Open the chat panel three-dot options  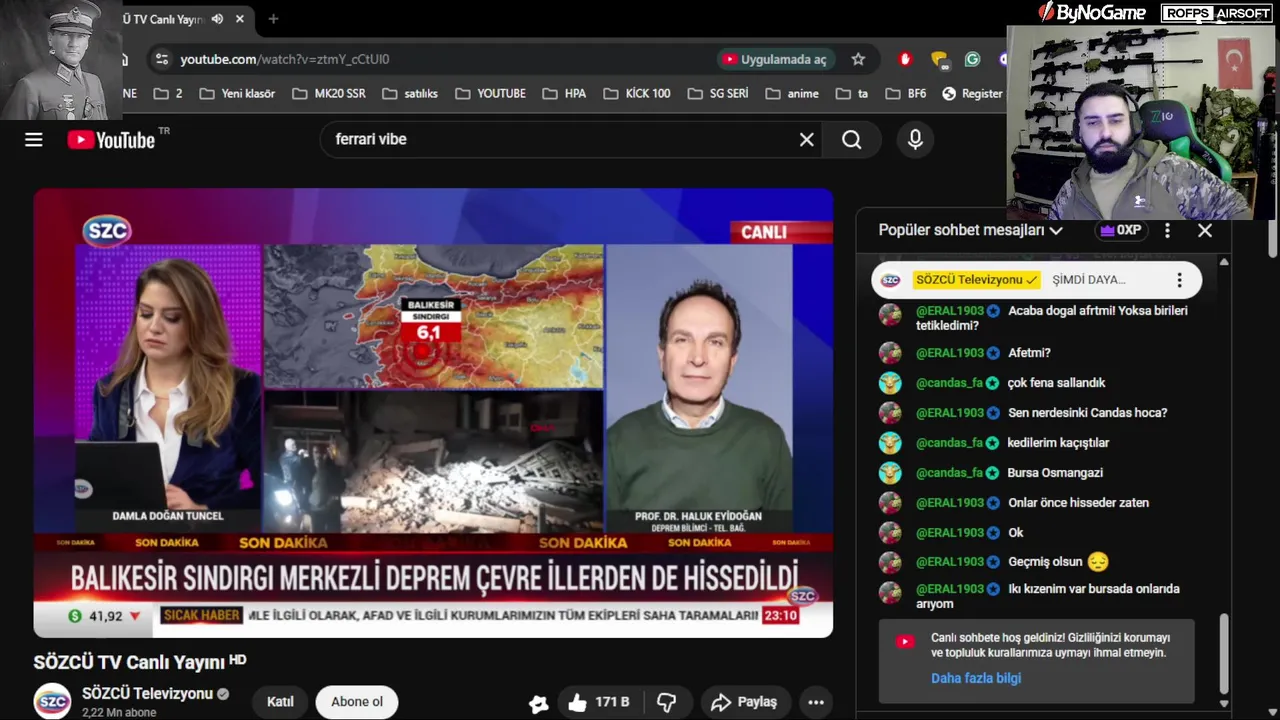coord(1167,230)
